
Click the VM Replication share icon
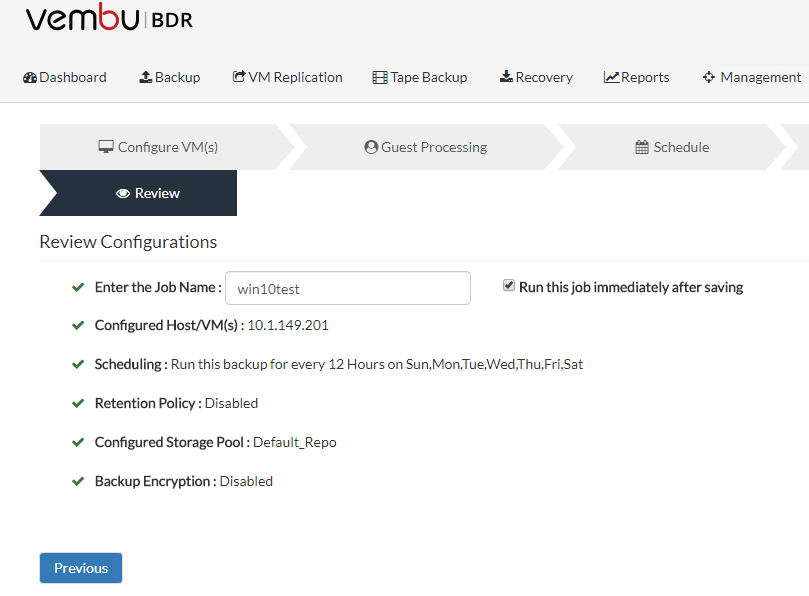pos(239,77)
